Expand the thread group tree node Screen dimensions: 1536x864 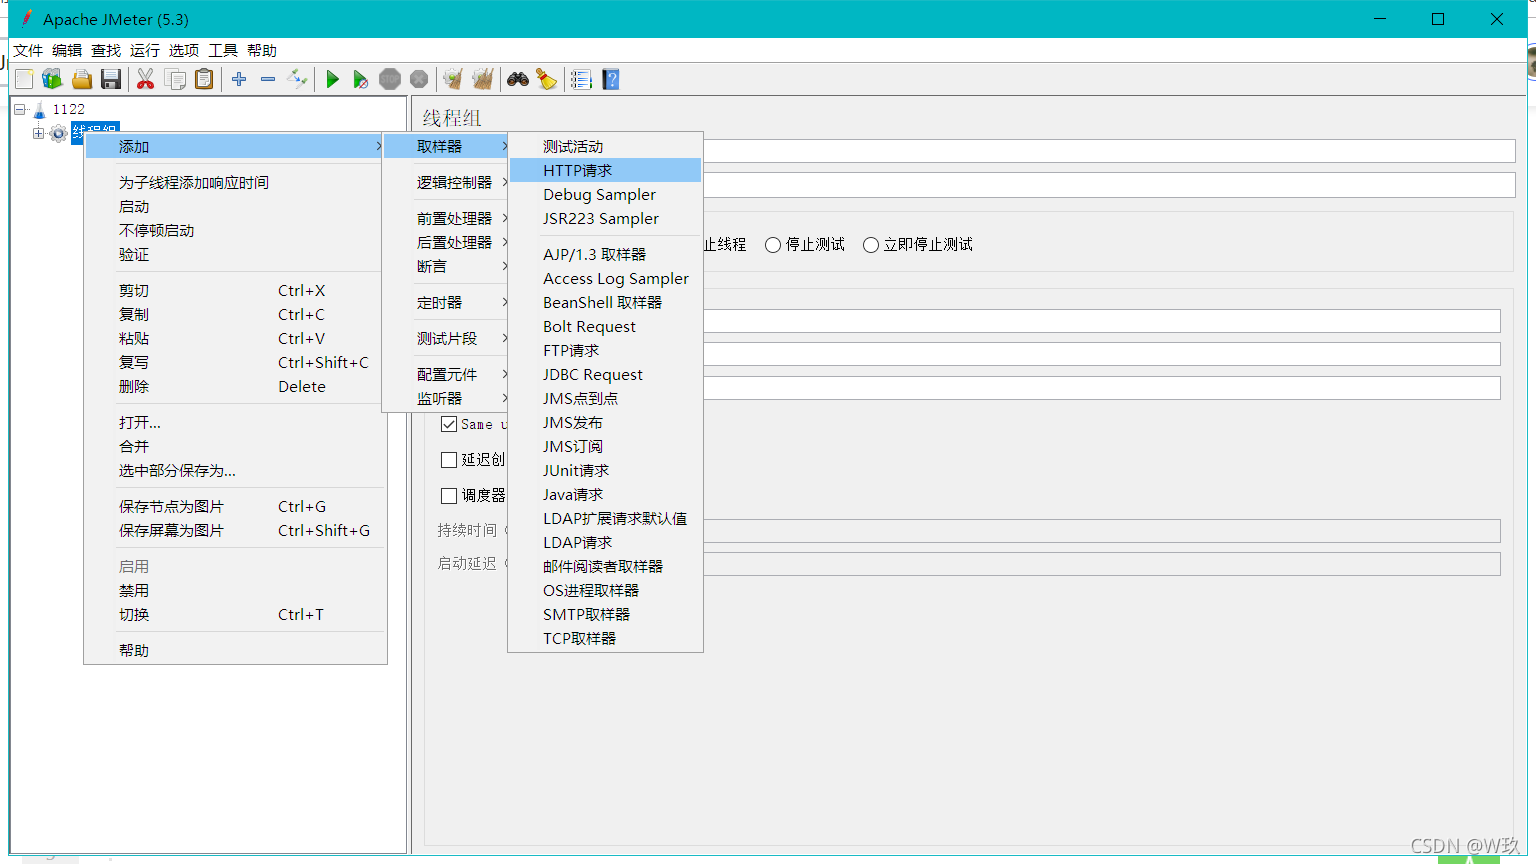coord(38,133)
